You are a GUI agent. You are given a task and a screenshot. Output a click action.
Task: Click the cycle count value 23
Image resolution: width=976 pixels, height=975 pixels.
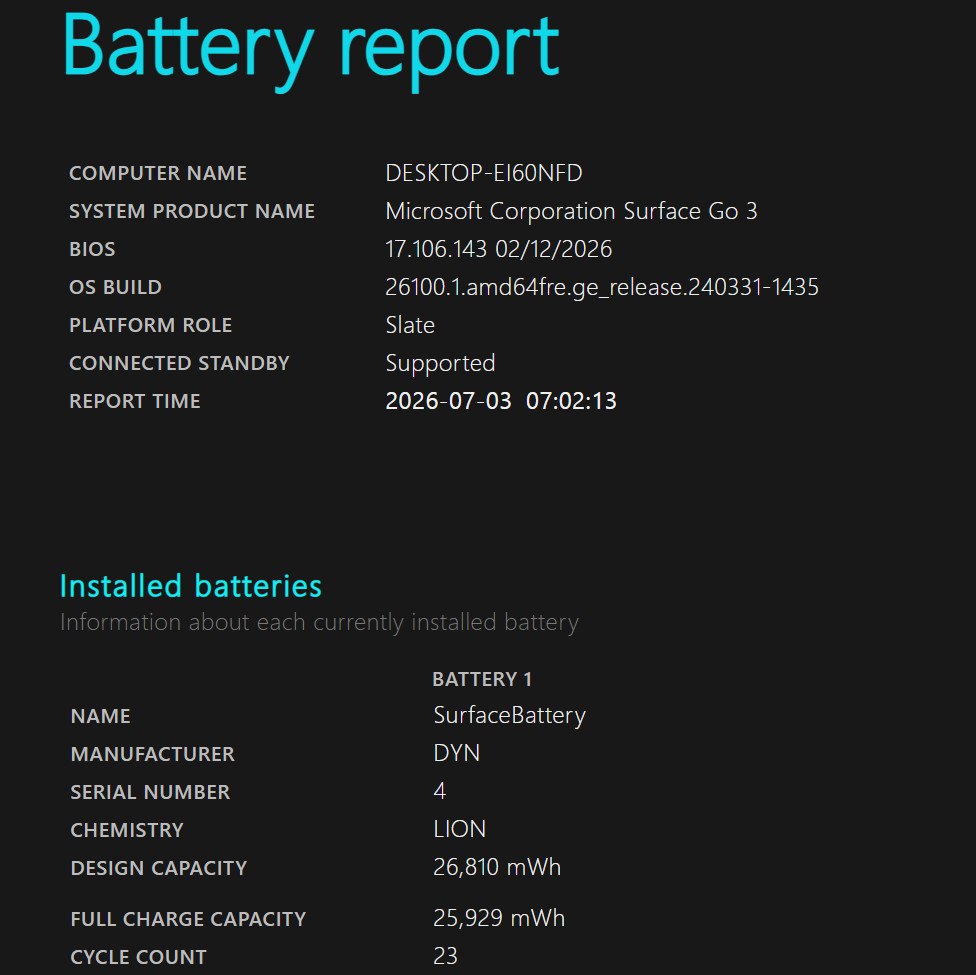pos(445,956)
